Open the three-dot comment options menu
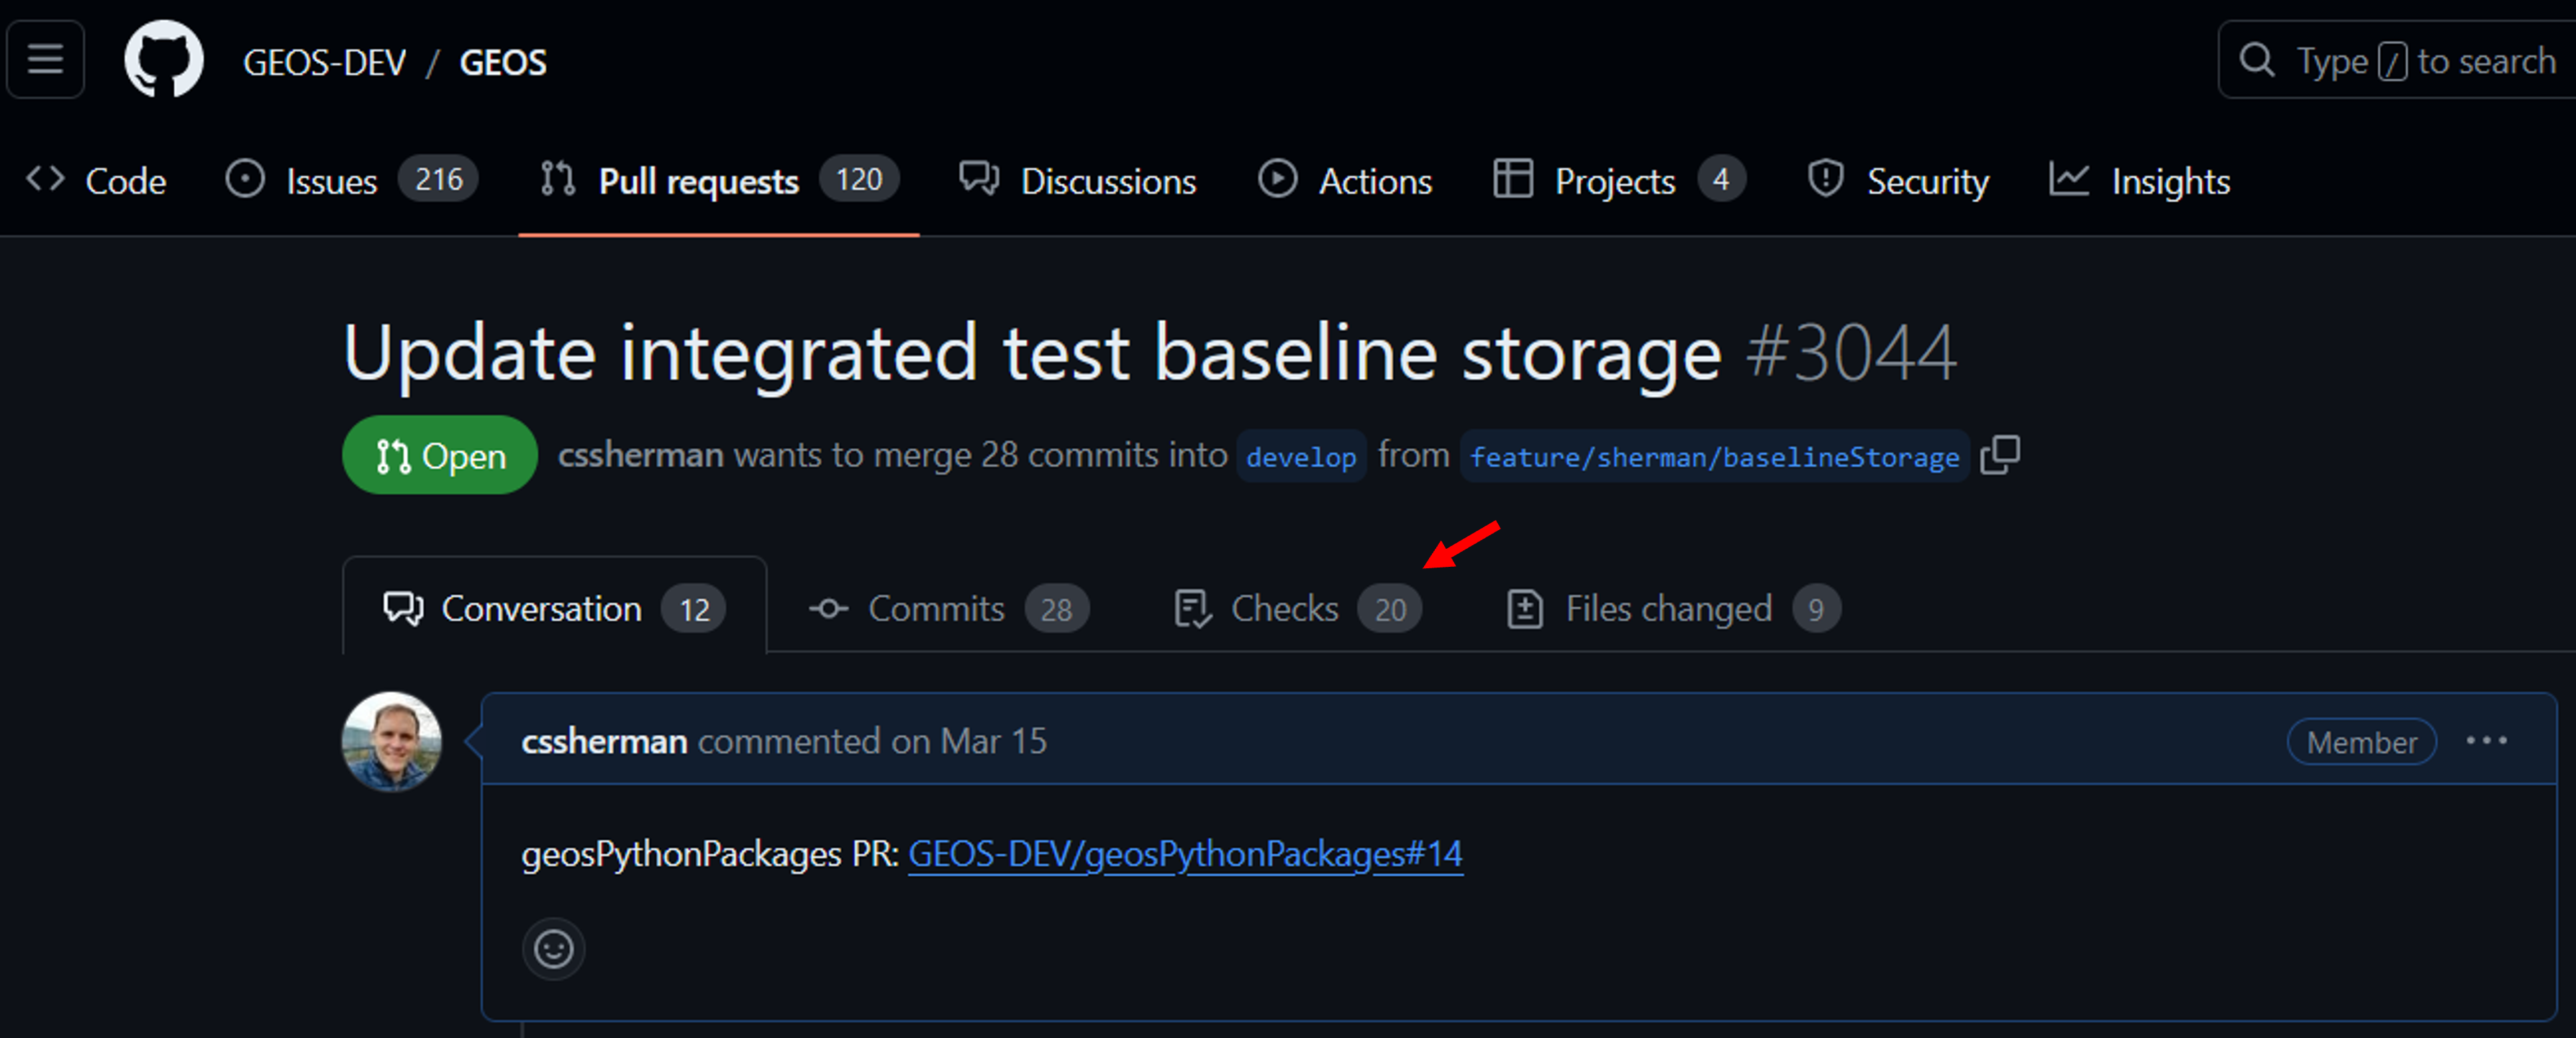 (2486, 741)
